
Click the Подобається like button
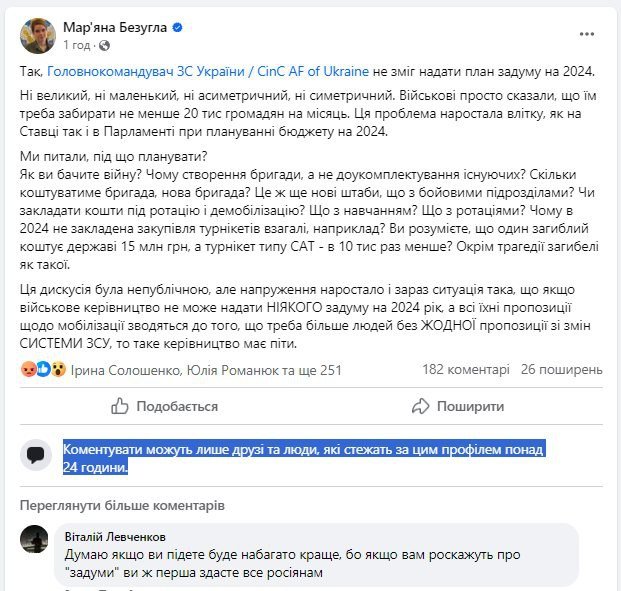tap(164, 406)
